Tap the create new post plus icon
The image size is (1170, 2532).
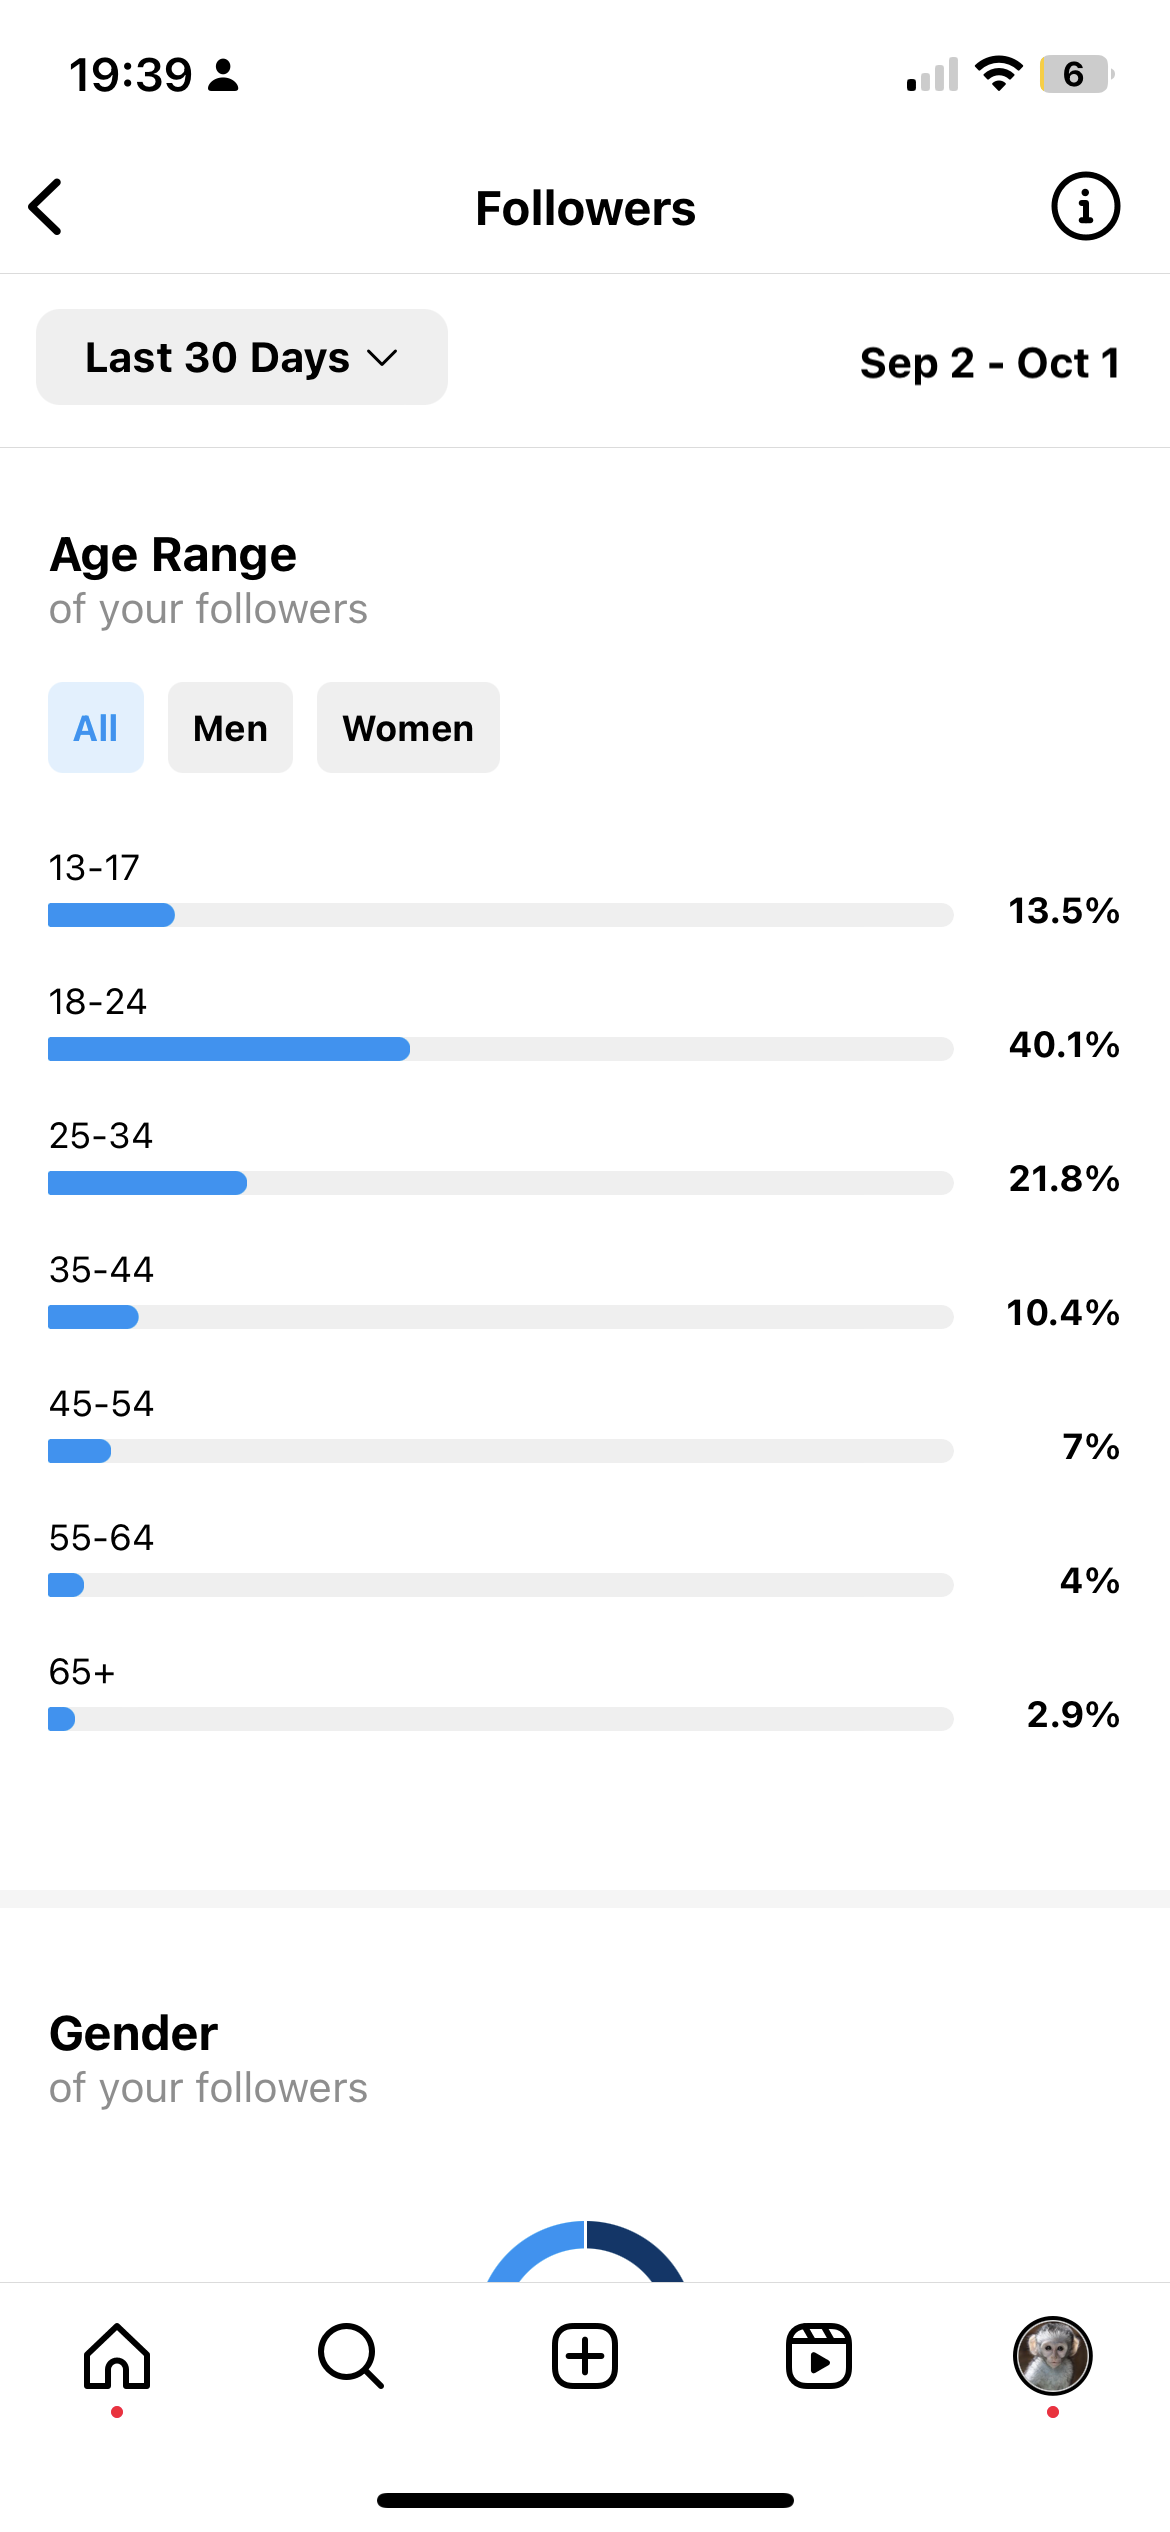pos(585,2356)
